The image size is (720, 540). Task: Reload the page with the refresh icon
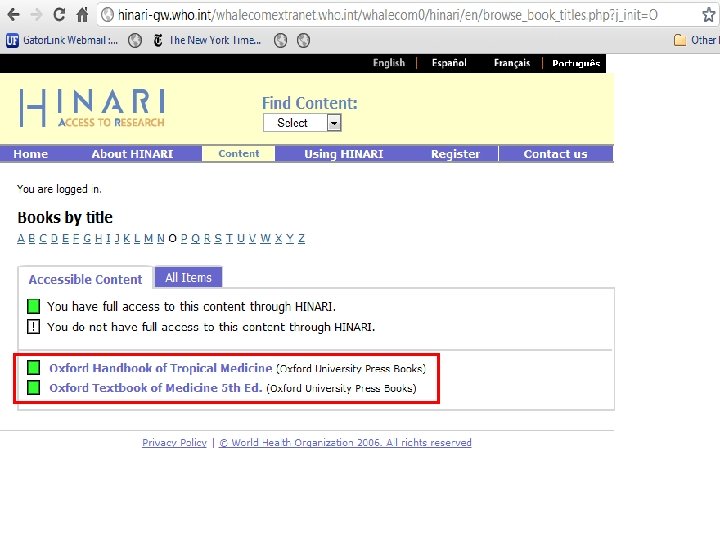tap(59, 15)
